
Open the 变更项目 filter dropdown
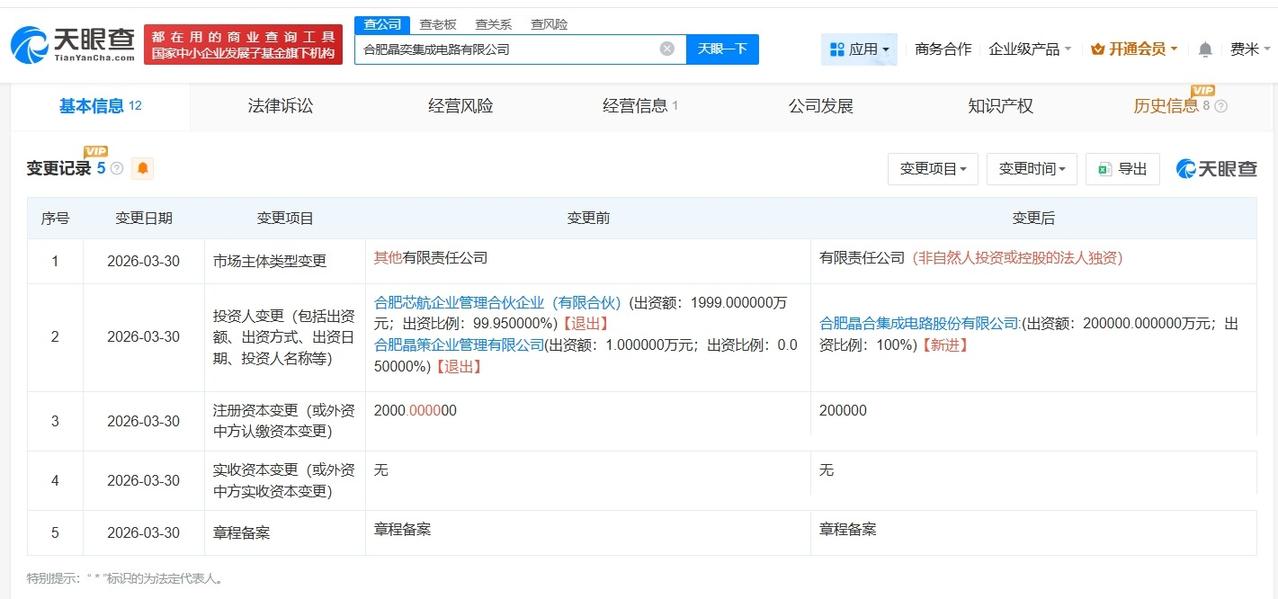pos(932,169)
